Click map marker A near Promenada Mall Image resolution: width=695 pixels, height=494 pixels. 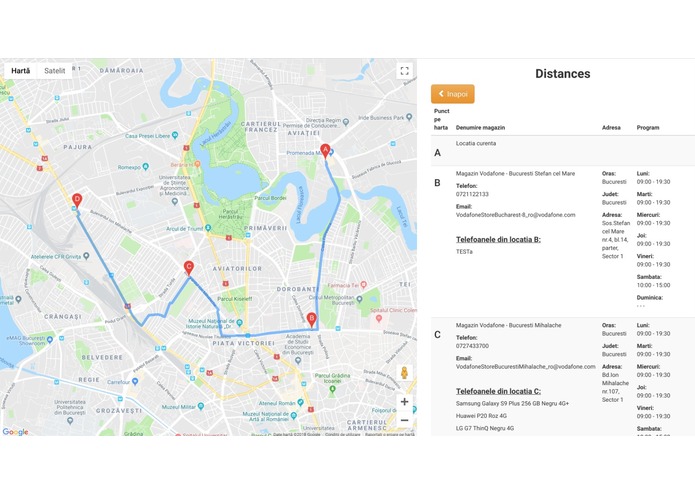(x=325, y=151)
